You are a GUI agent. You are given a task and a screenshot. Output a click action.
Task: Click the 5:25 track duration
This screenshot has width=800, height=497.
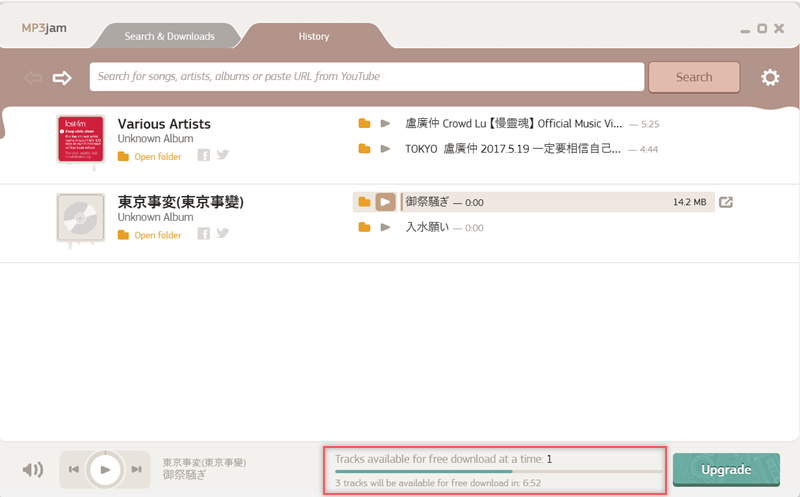click(x=650, y=124)
